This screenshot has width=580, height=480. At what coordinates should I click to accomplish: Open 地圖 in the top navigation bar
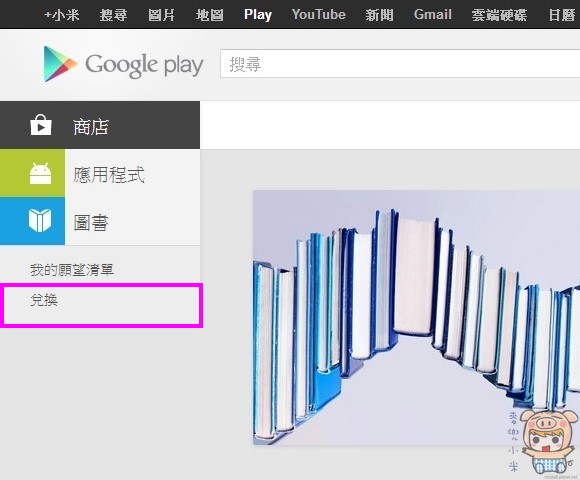click(209, 15)
